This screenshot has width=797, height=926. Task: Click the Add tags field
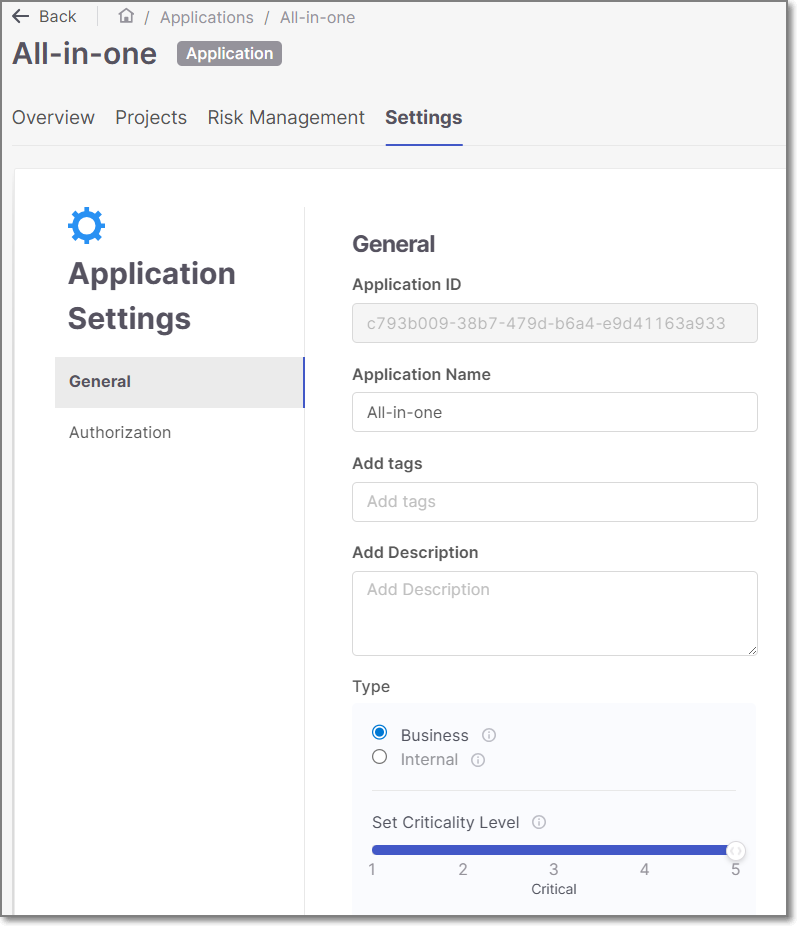[x=554, y=502]
